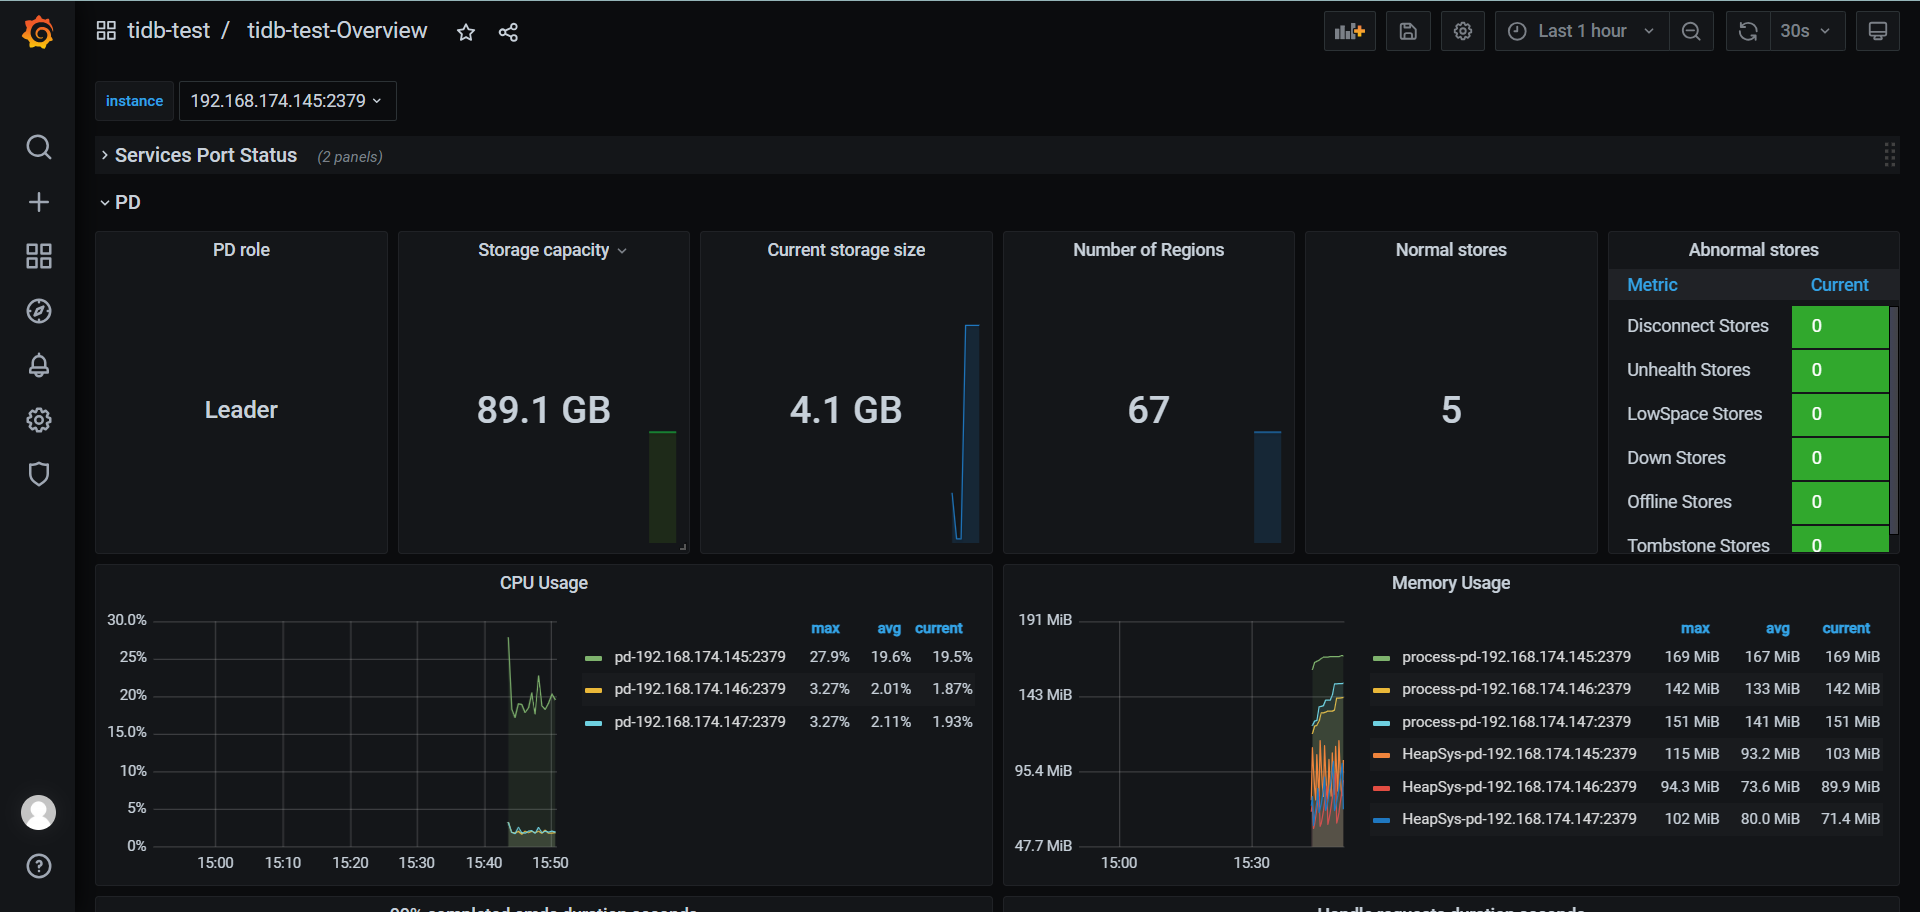The image size is (1920, 912).
Task: Open dashboard settings gear
Action: [x=1463, y=31]
